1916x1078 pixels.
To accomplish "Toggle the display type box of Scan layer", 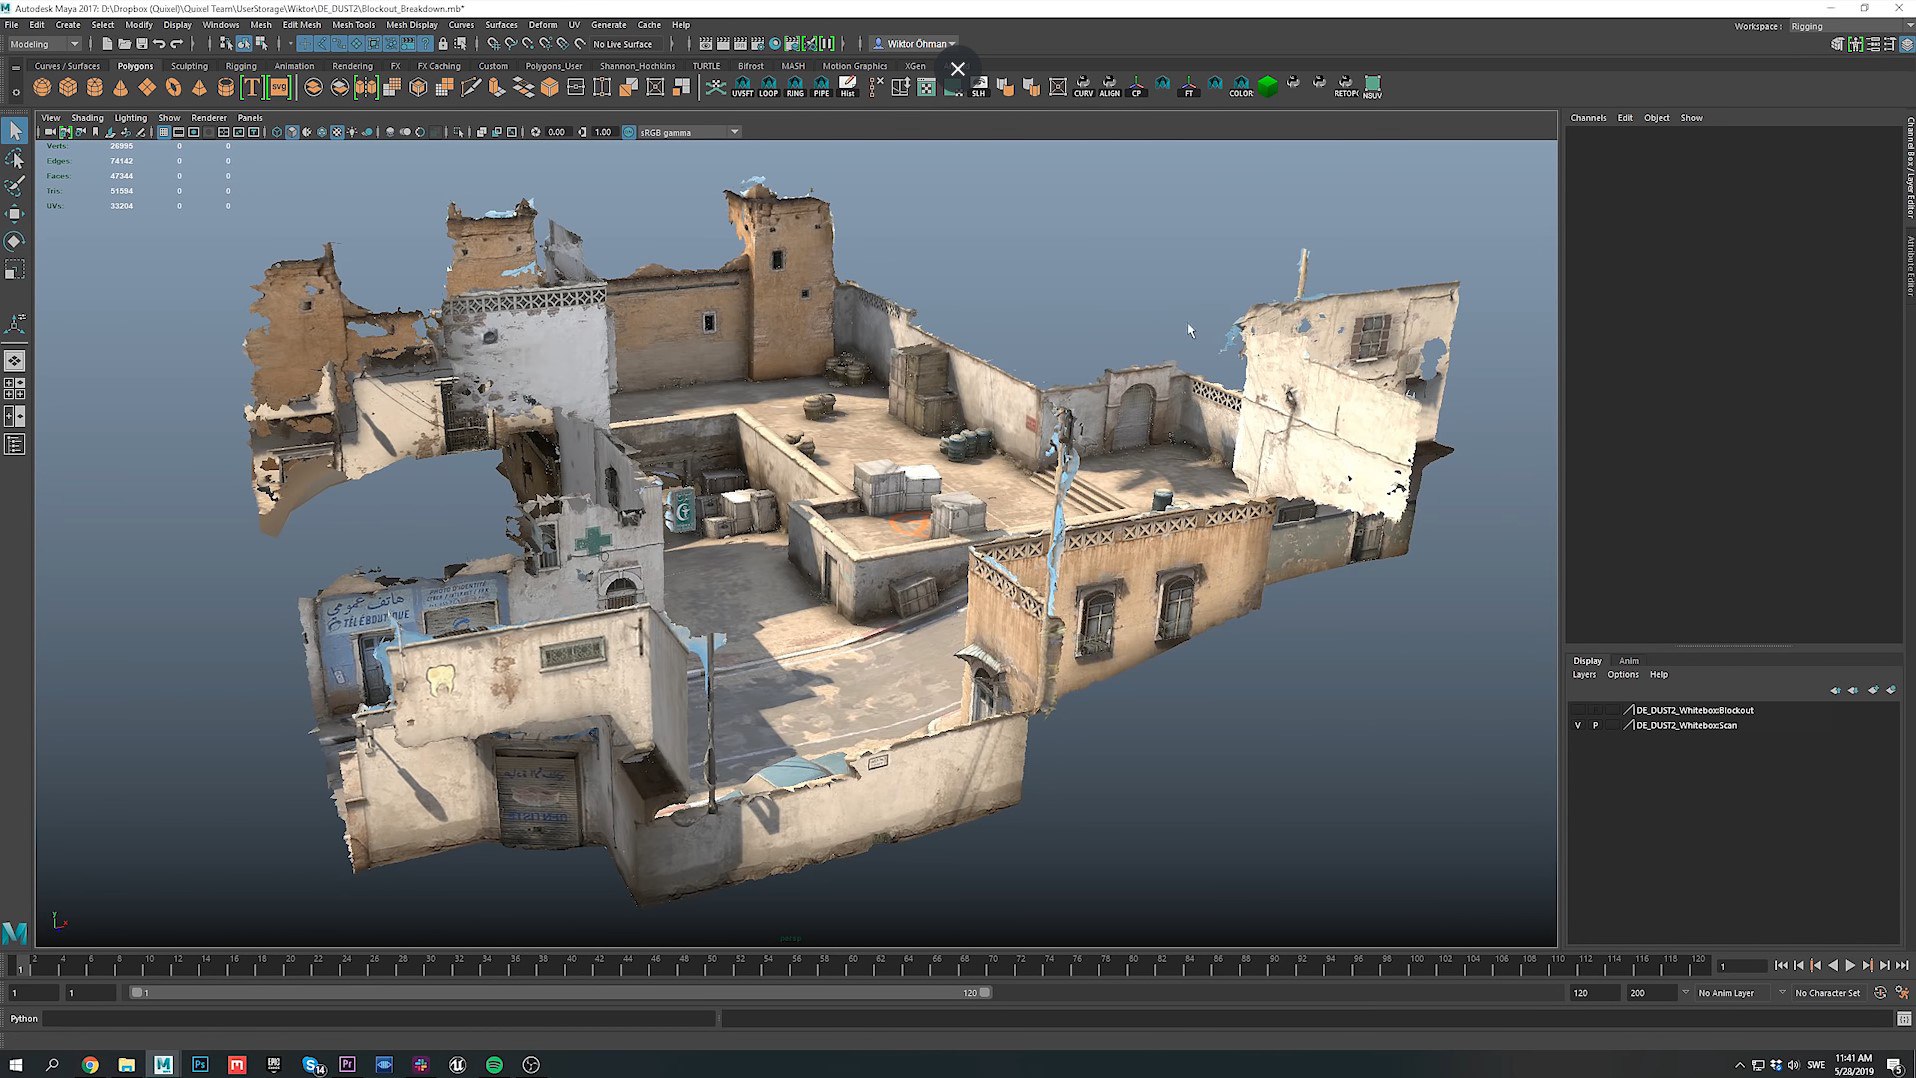I will pos(1612,725).
